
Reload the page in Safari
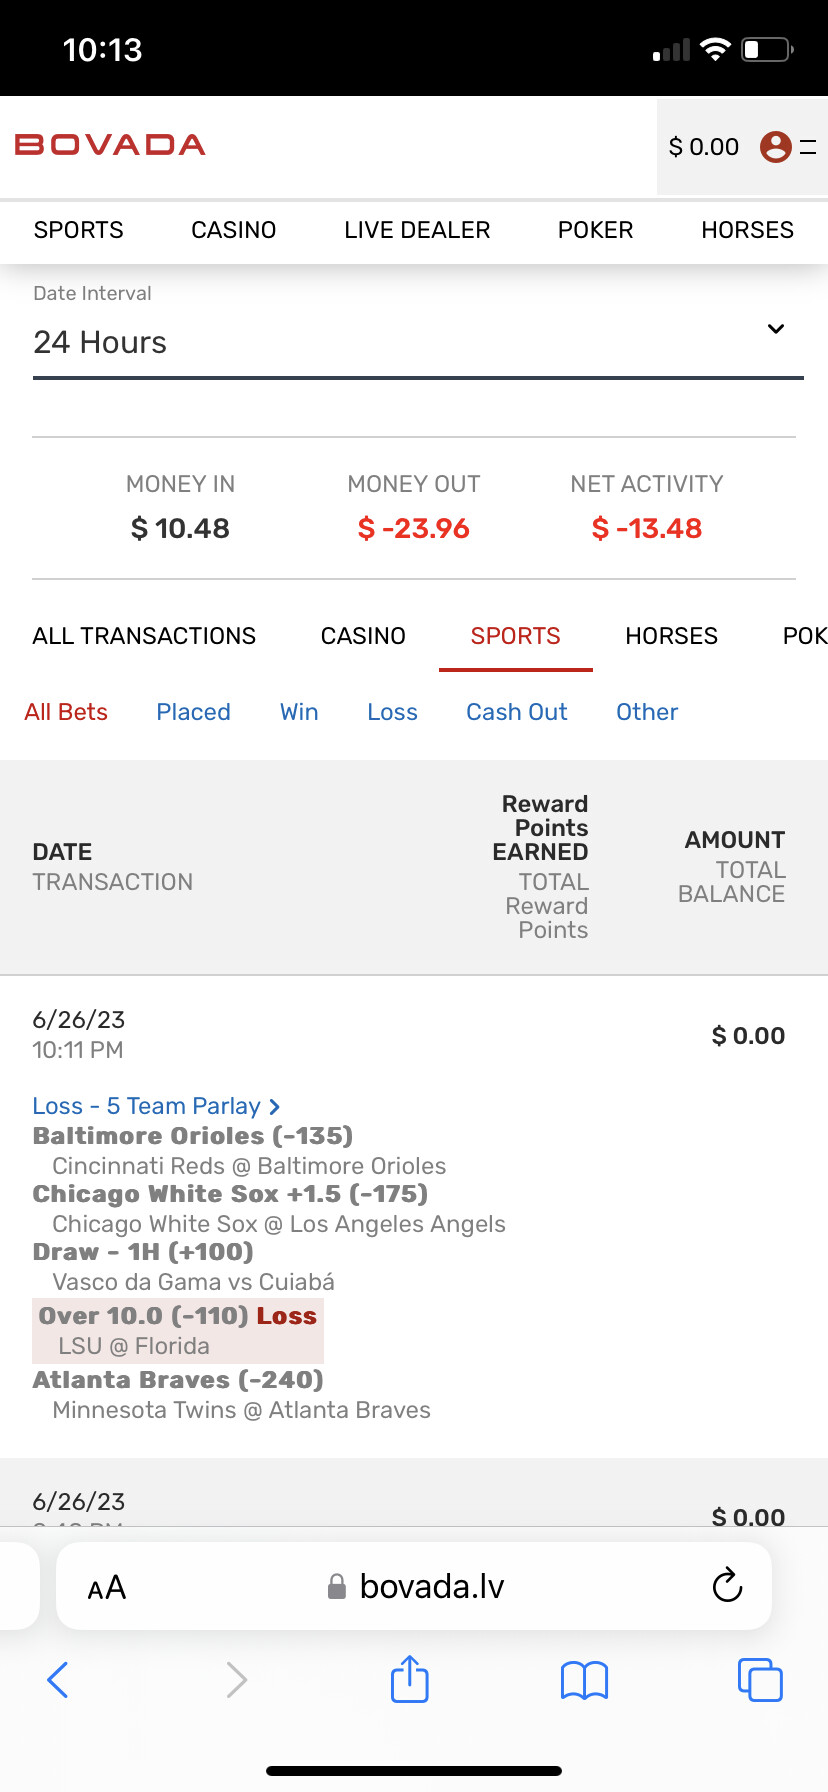point(727,1585)
